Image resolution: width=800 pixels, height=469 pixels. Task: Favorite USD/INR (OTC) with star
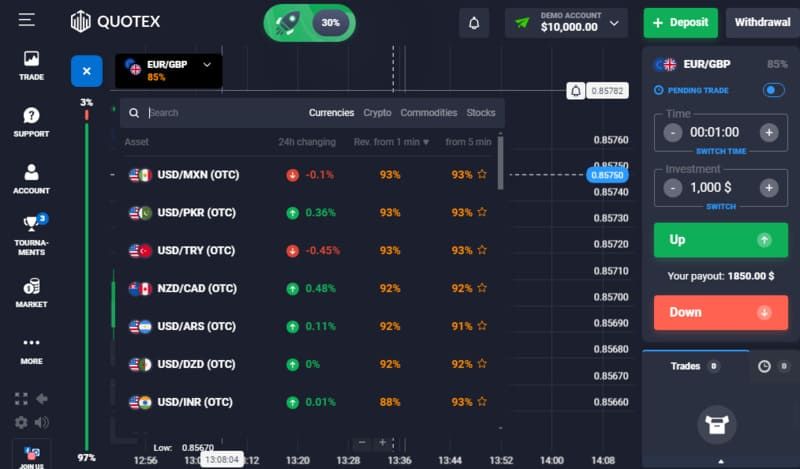[x=482, y=402]
